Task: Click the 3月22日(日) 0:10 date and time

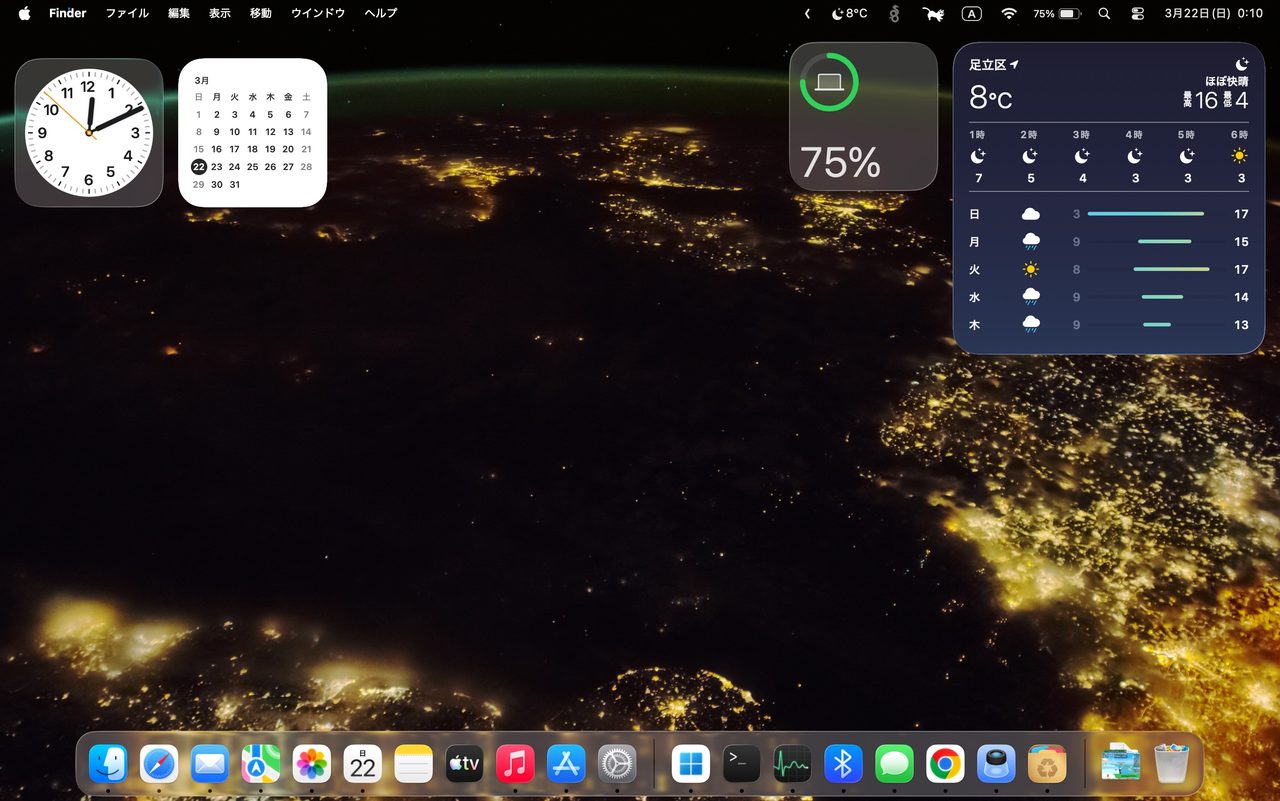Action: point(1213,14)
